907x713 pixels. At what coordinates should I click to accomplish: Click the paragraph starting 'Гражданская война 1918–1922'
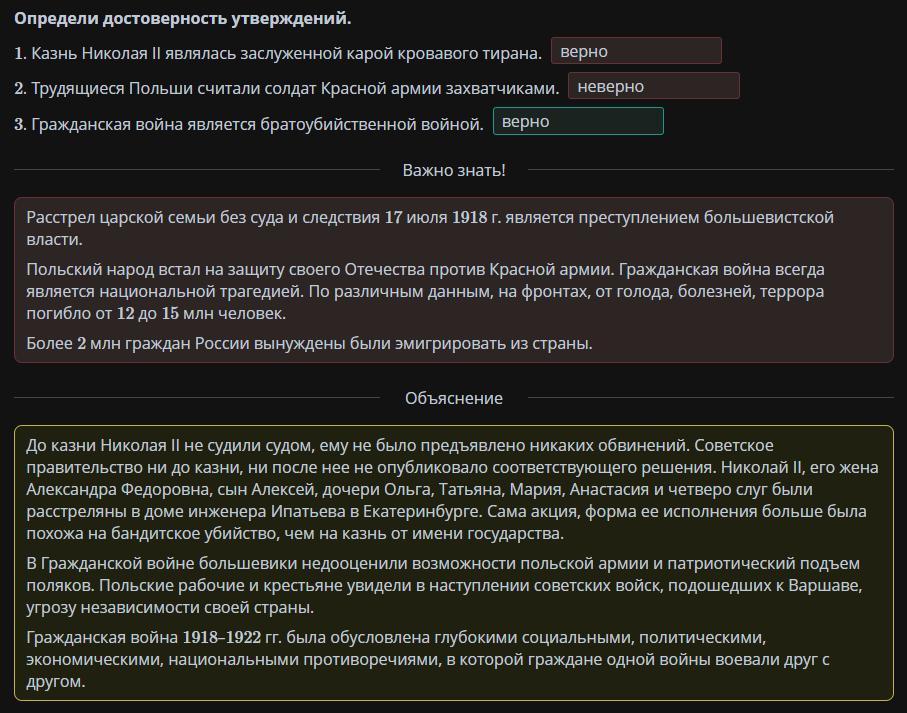(x=428, y=659)
